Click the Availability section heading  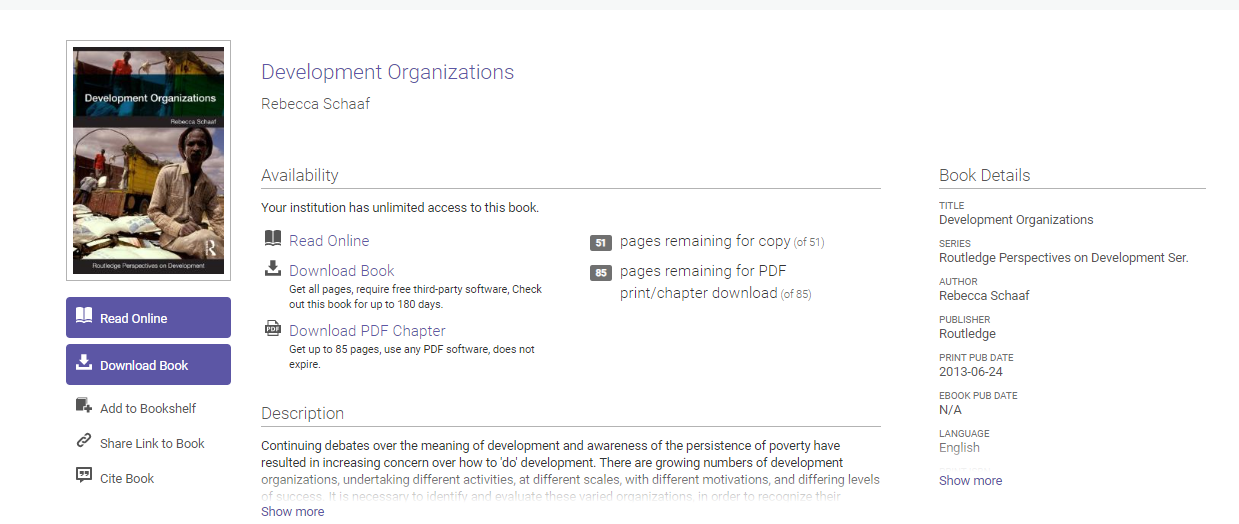click(x=300, y=175)
